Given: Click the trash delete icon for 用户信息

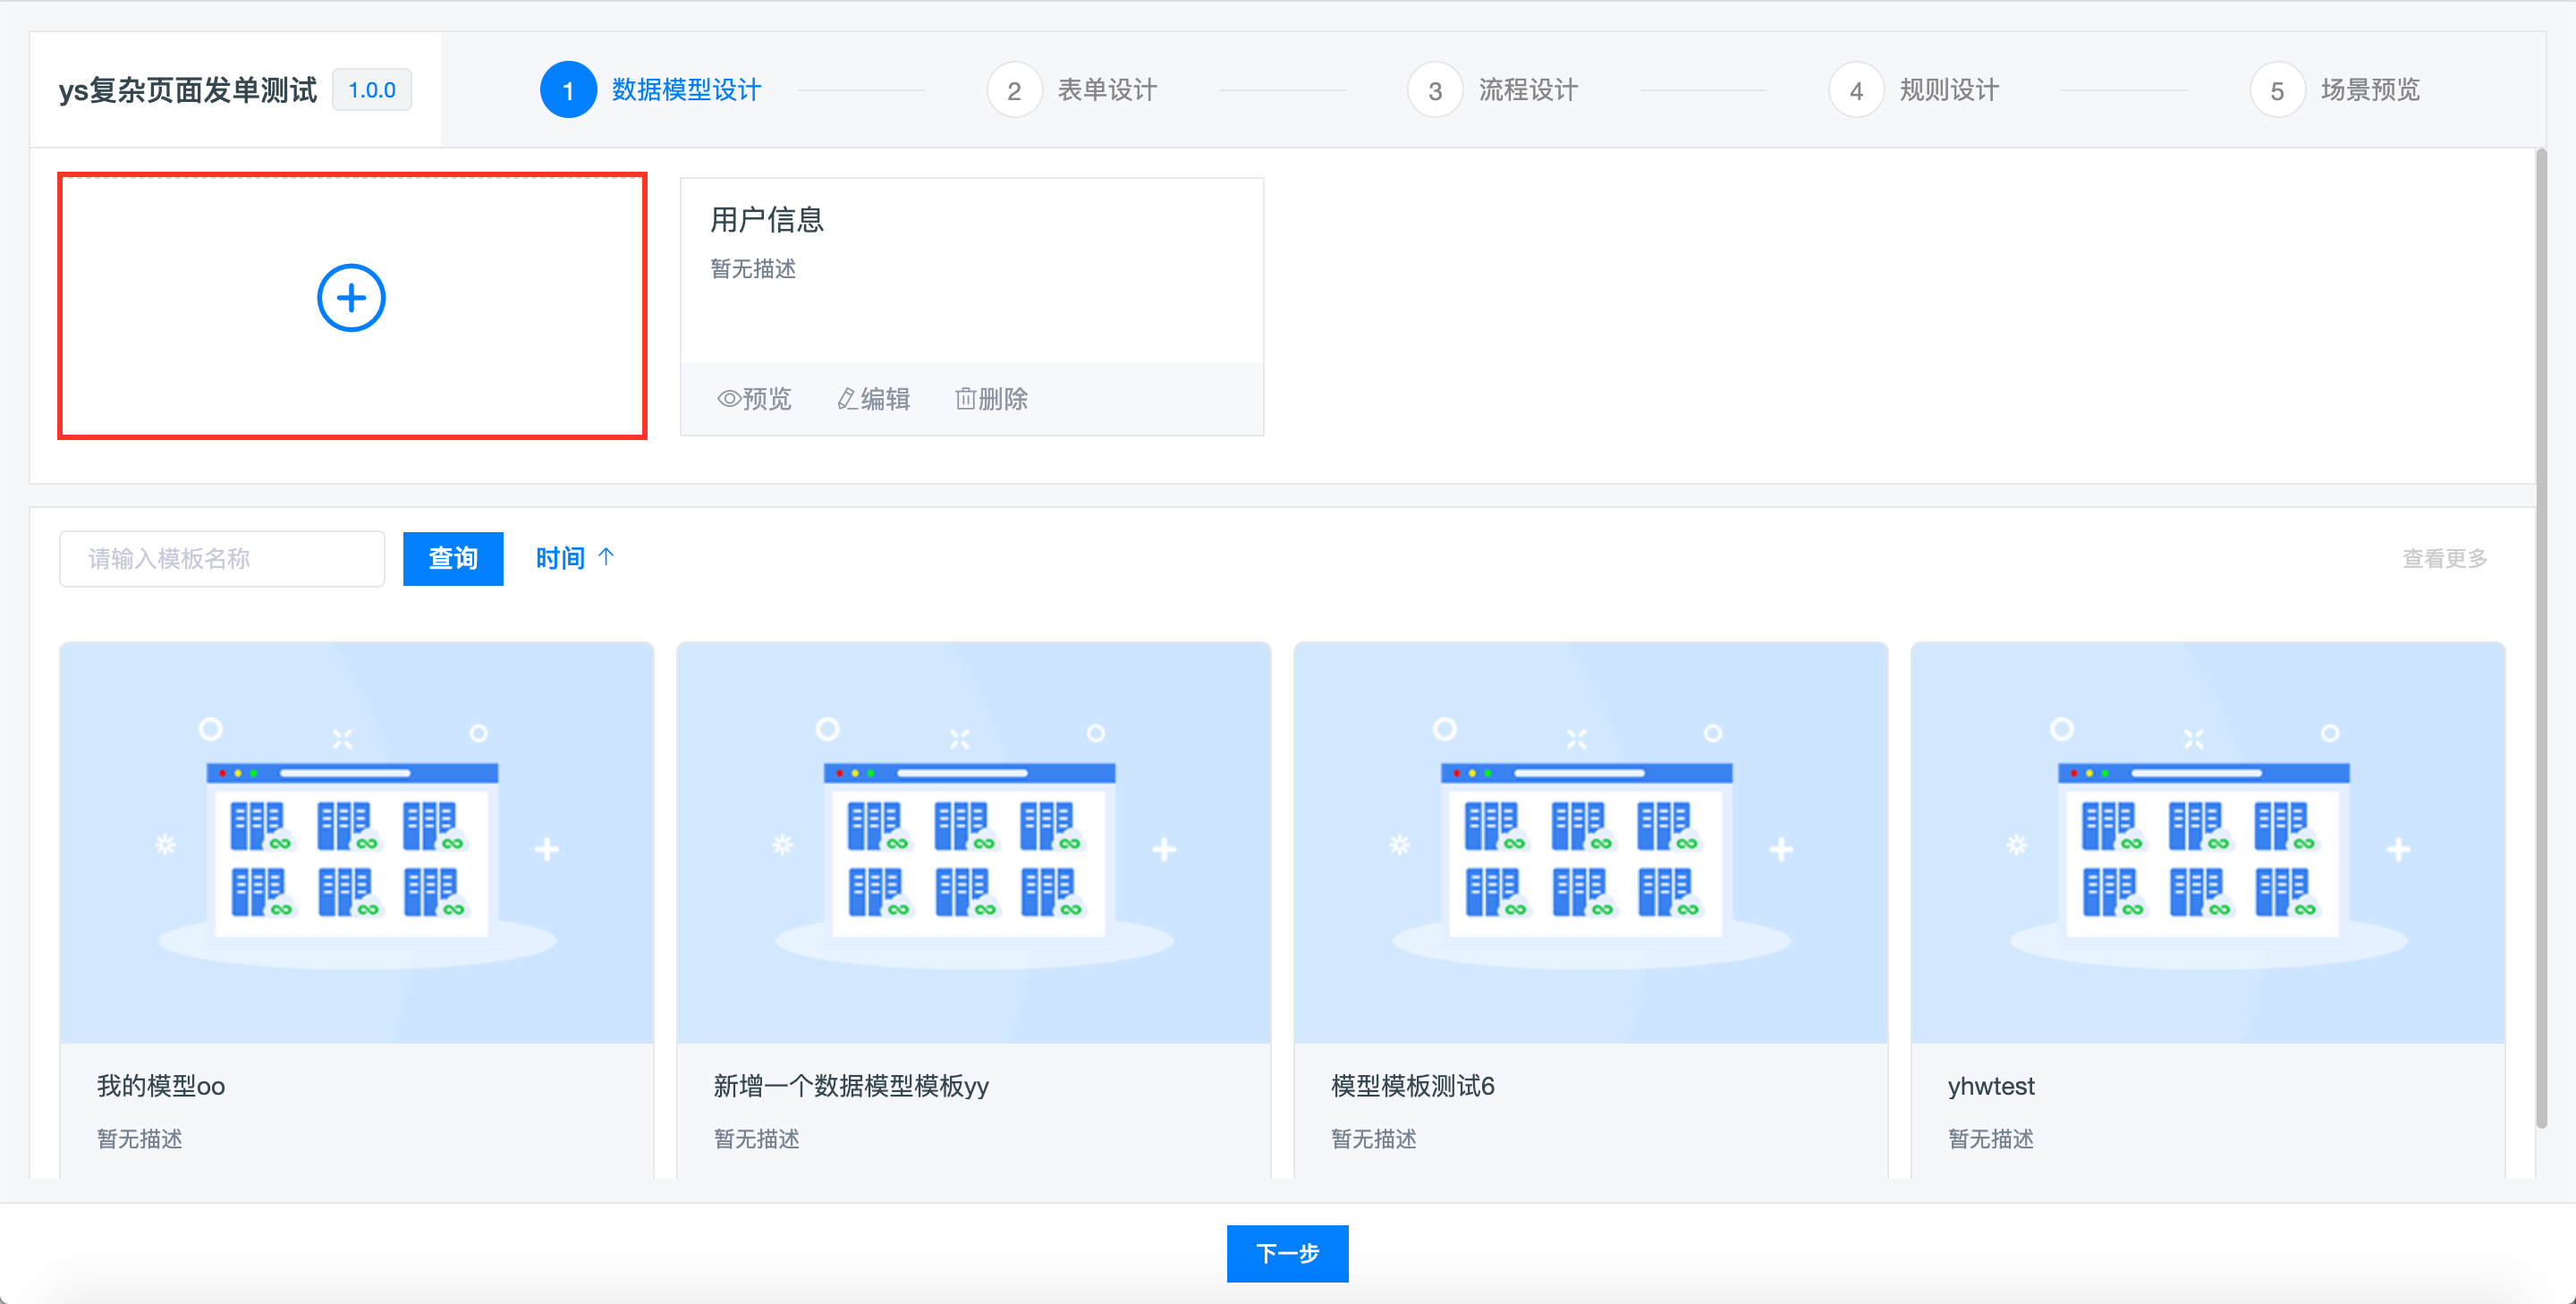Looking at the screenshot, I should click(965, 399).
